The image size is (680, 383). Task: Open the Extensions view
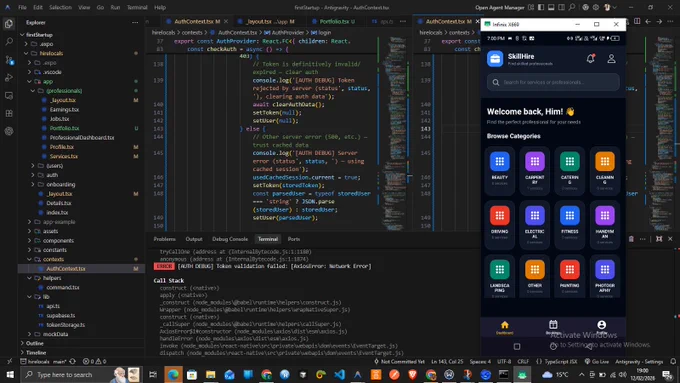coord(9,114)
